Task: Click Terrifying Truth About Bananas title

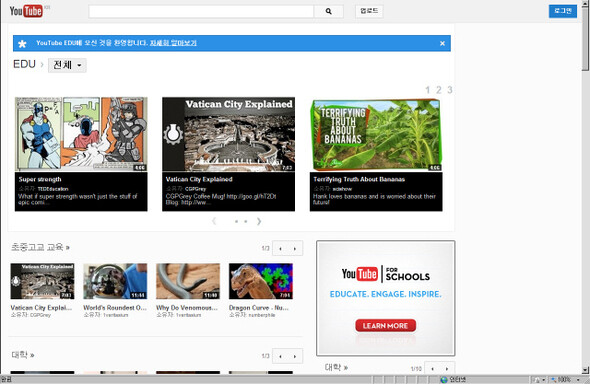Action: coord(359,179)
